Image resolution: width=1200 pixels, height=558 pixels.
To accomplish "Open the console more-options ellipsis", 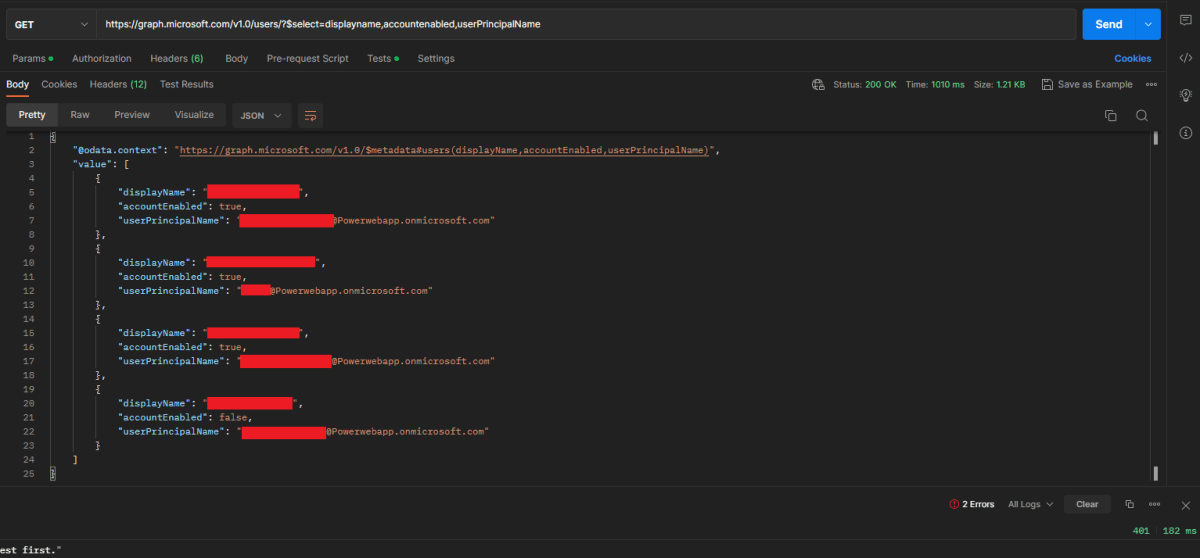I will point(1154,504).
